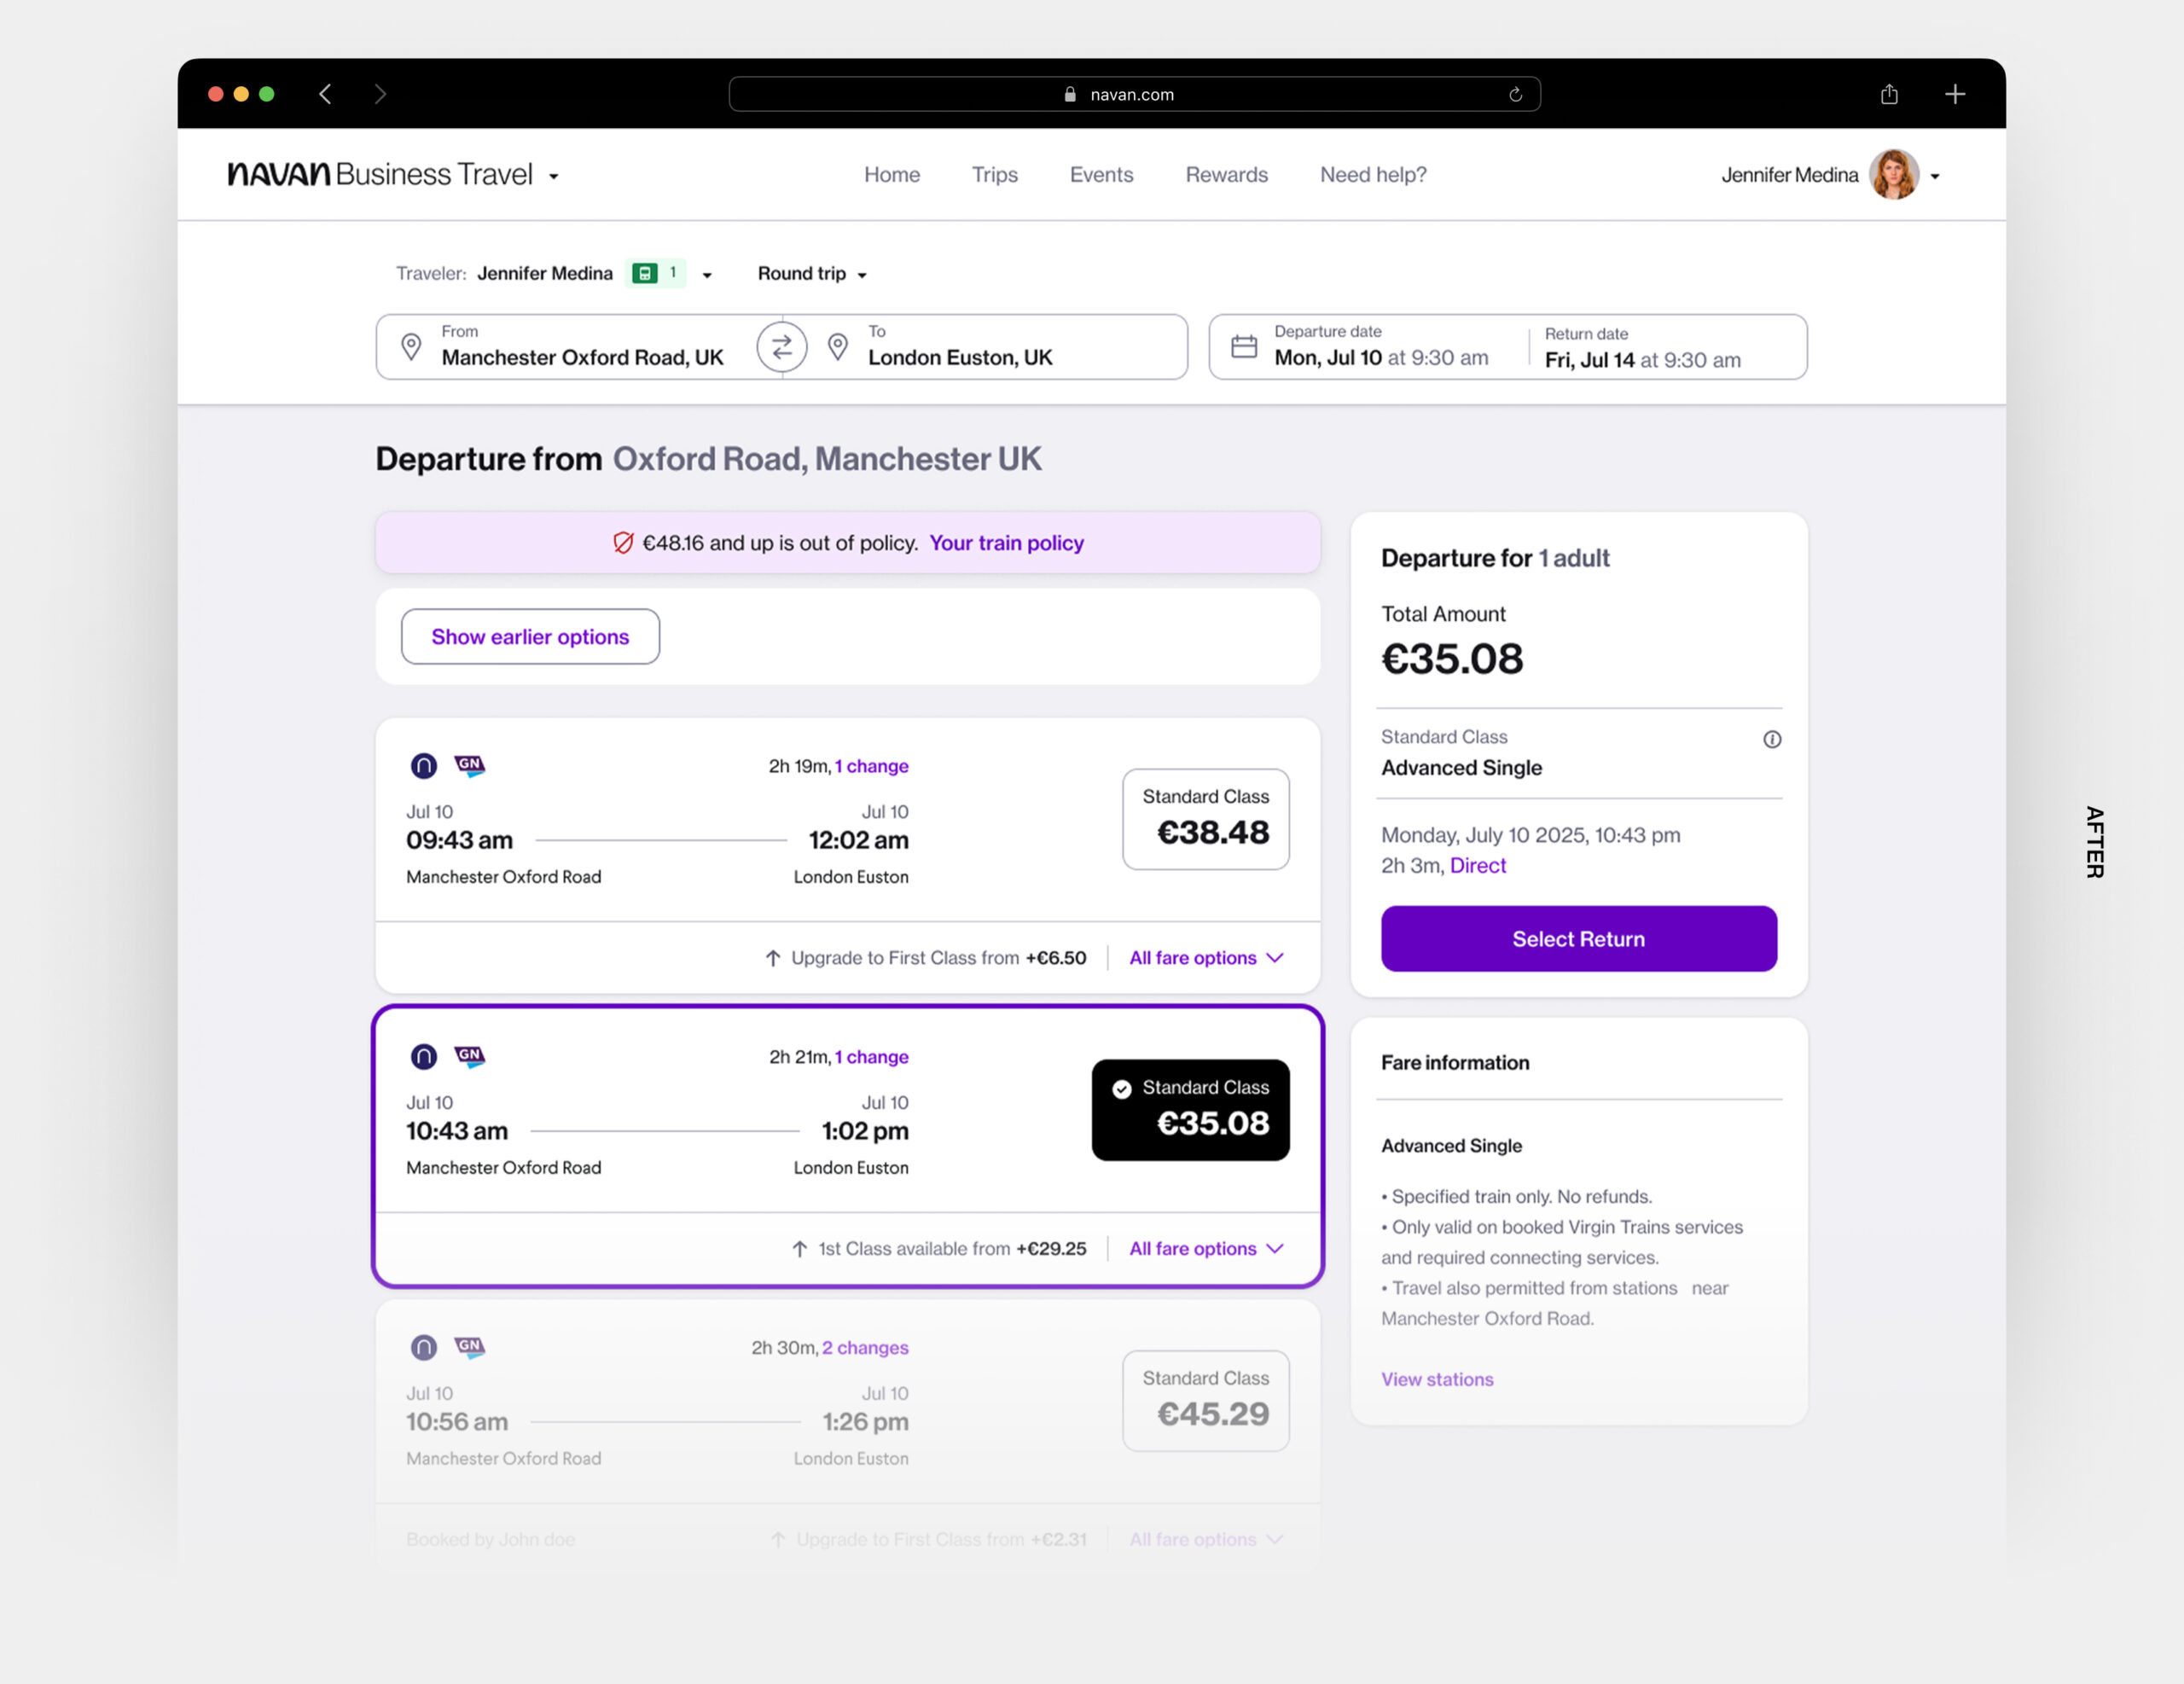Click the info icon beside Standard Class

pyautogui.click(x=1771, y=739)
